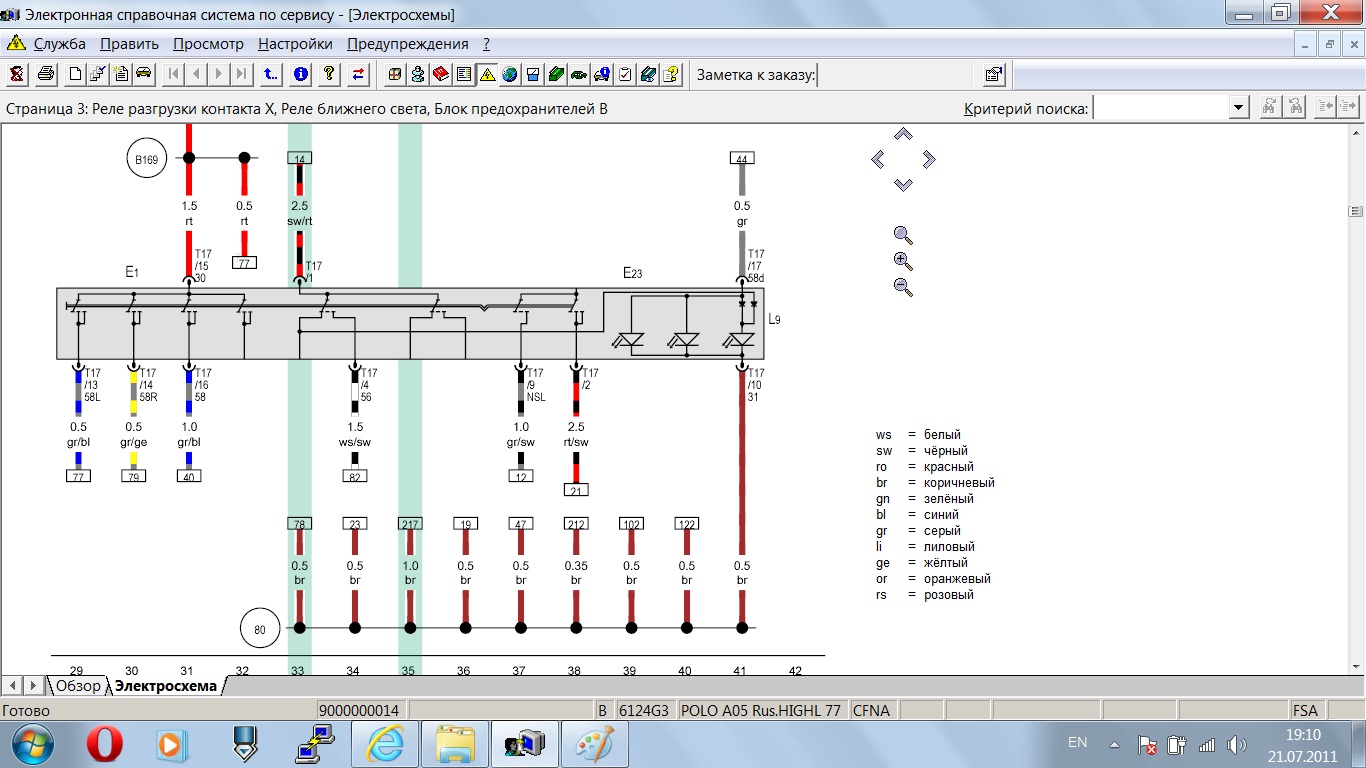
Task: Switch to the Обзор tab
Action: [x=78, y=686]
